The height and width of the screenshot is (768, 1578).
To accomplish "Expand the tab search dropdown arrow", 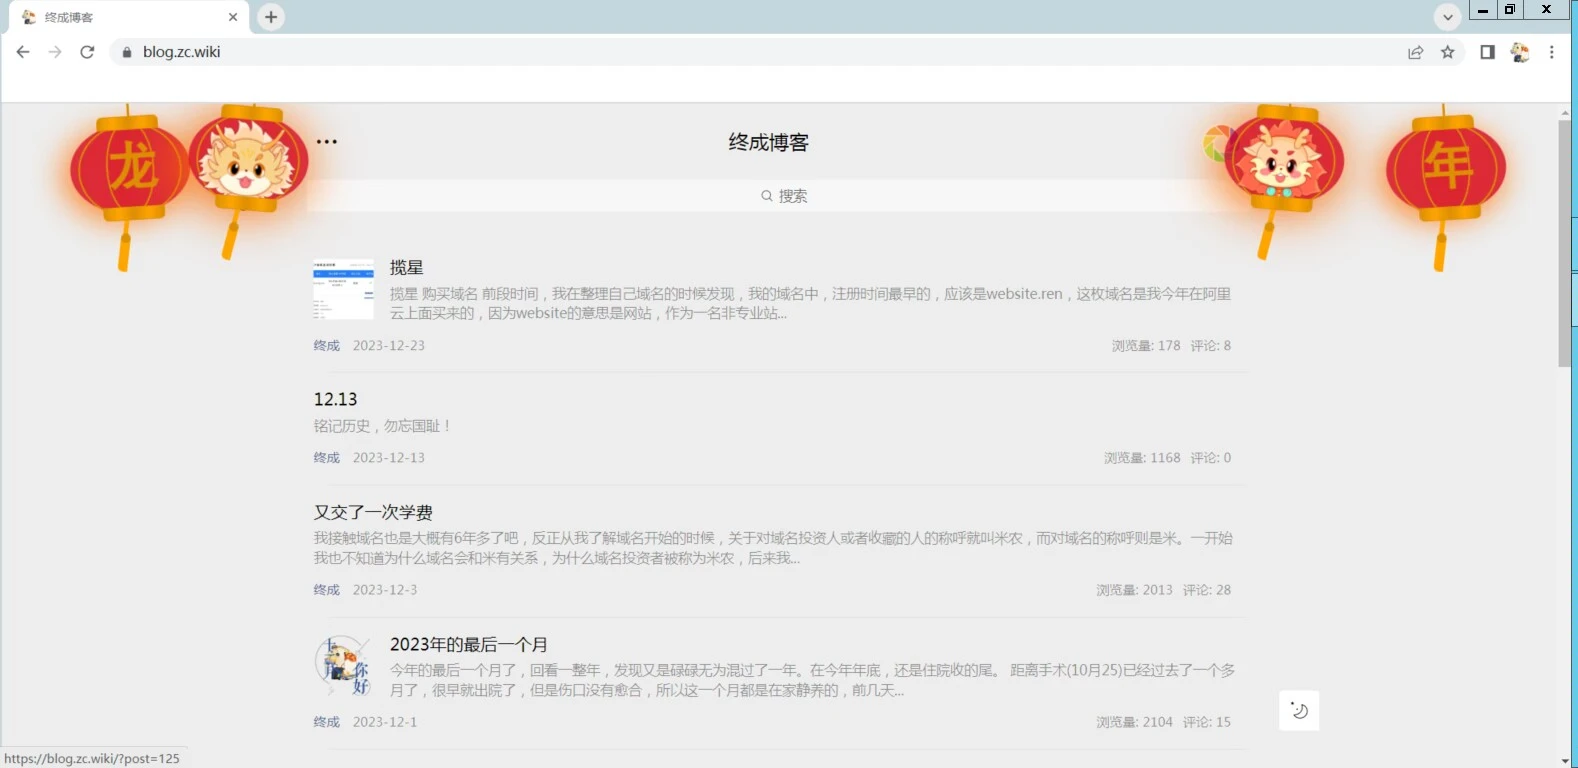I will 1447,17.
